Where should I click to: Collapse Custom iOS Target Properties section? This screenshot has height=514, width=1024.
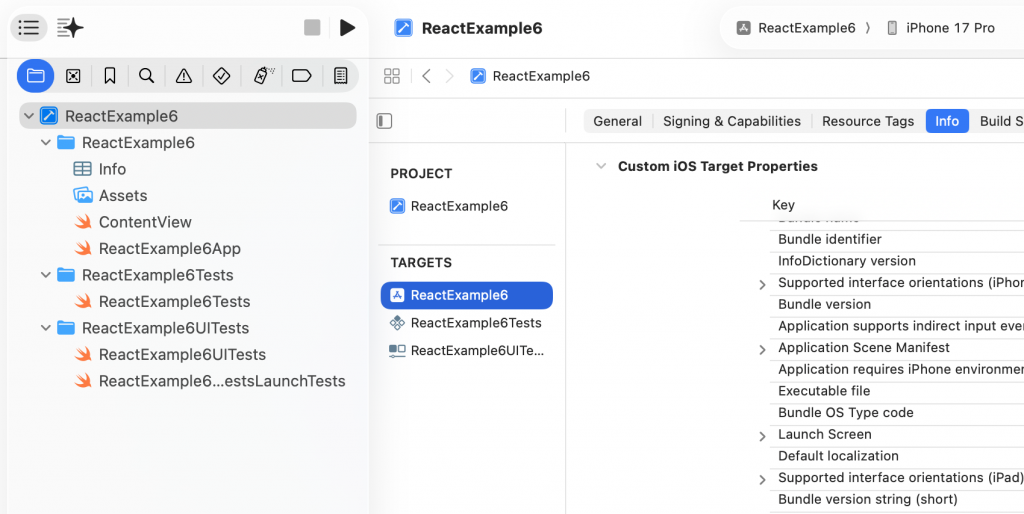point(600,167)
